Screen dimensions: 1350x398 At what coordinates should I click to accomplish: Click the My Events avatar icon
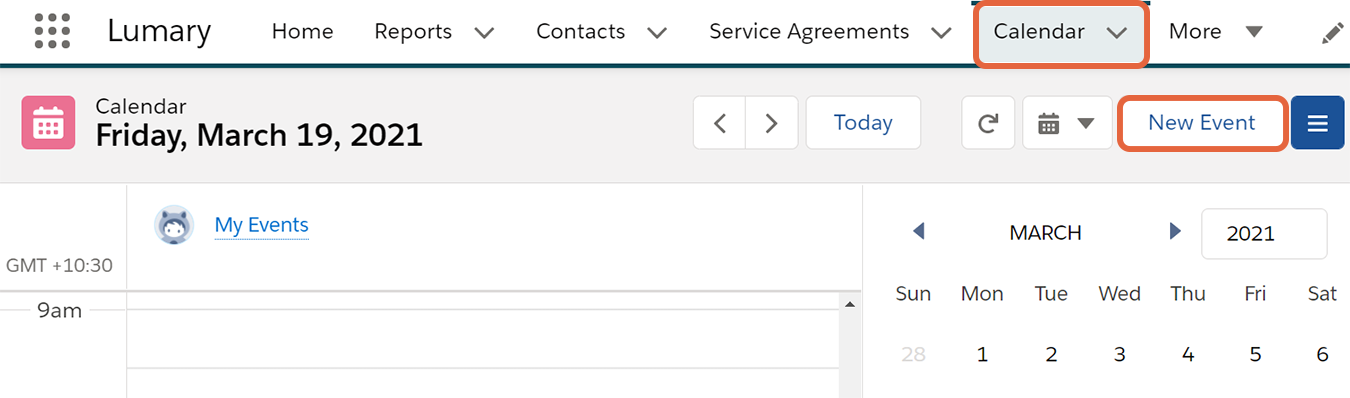174,225
